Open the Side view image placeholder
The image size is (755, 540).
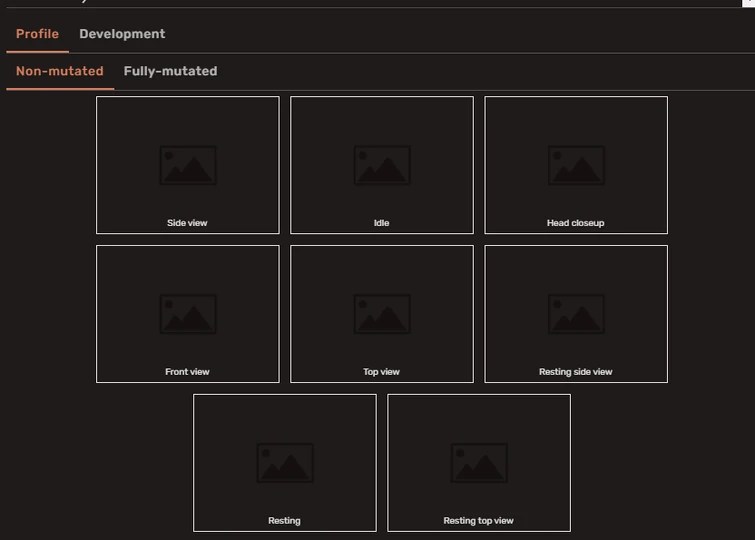pyautogui.click(x=188, y=165)
